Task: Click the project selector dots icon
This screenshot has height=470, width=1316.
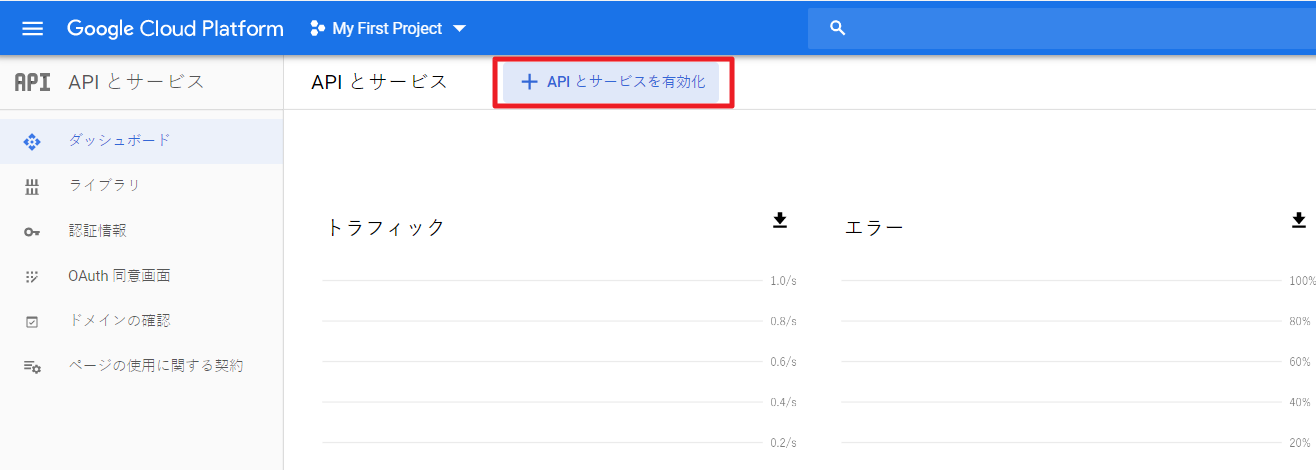Action: [318, 28]
